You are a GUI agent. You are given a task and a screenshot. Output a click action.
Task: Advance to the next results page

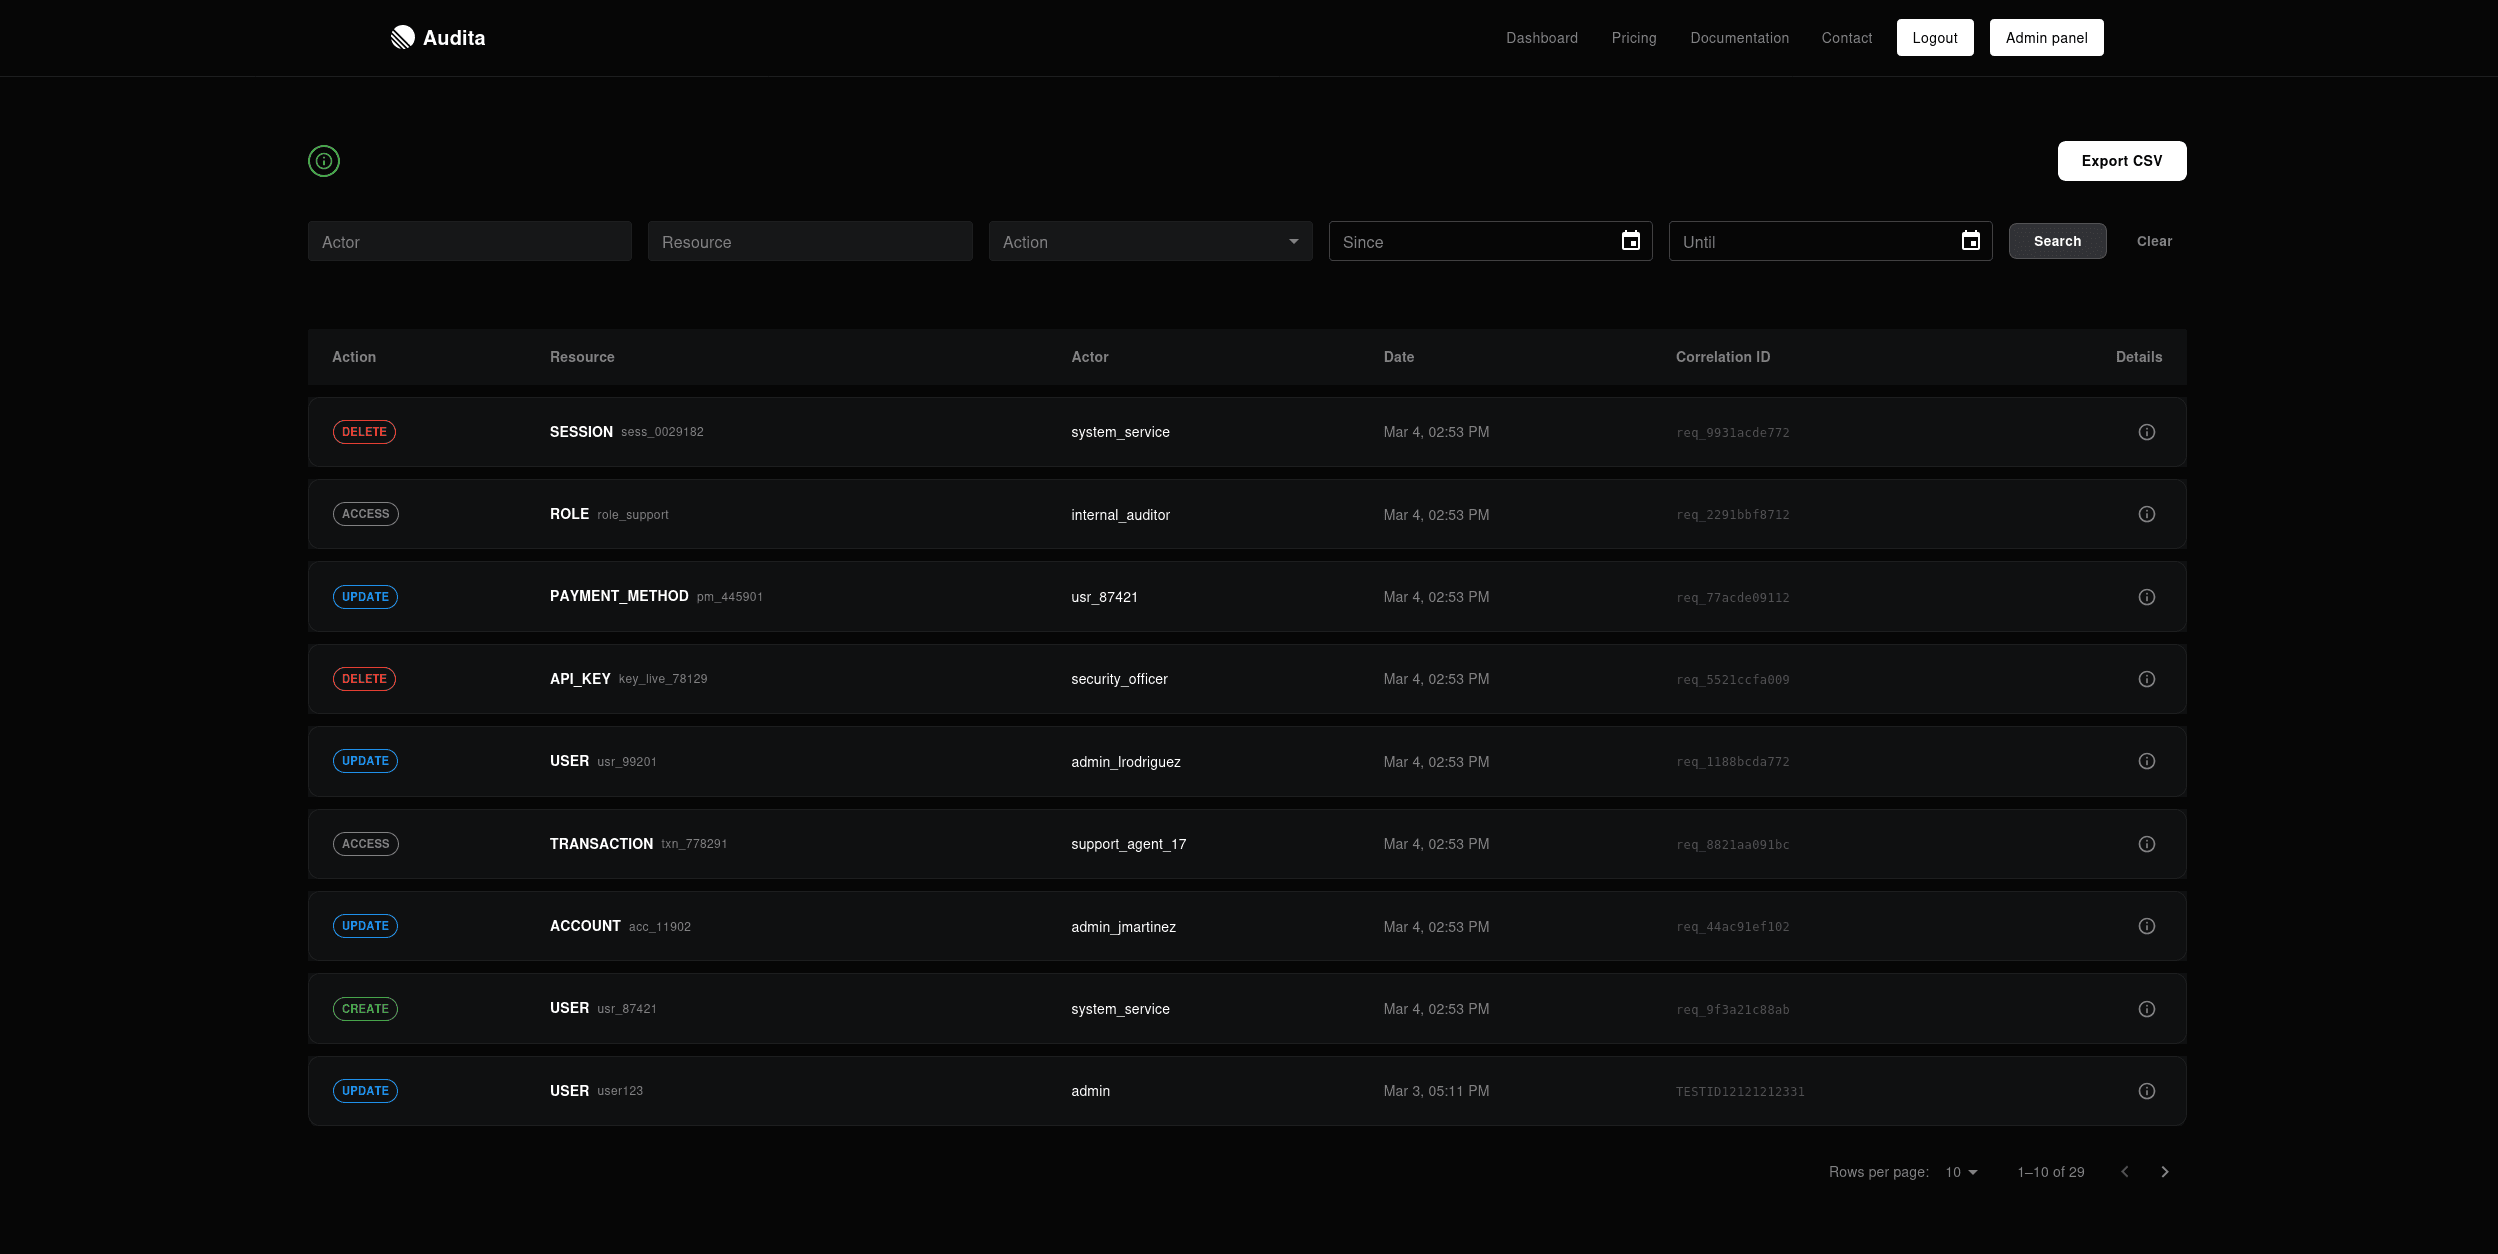[x=2164, y=1171]
